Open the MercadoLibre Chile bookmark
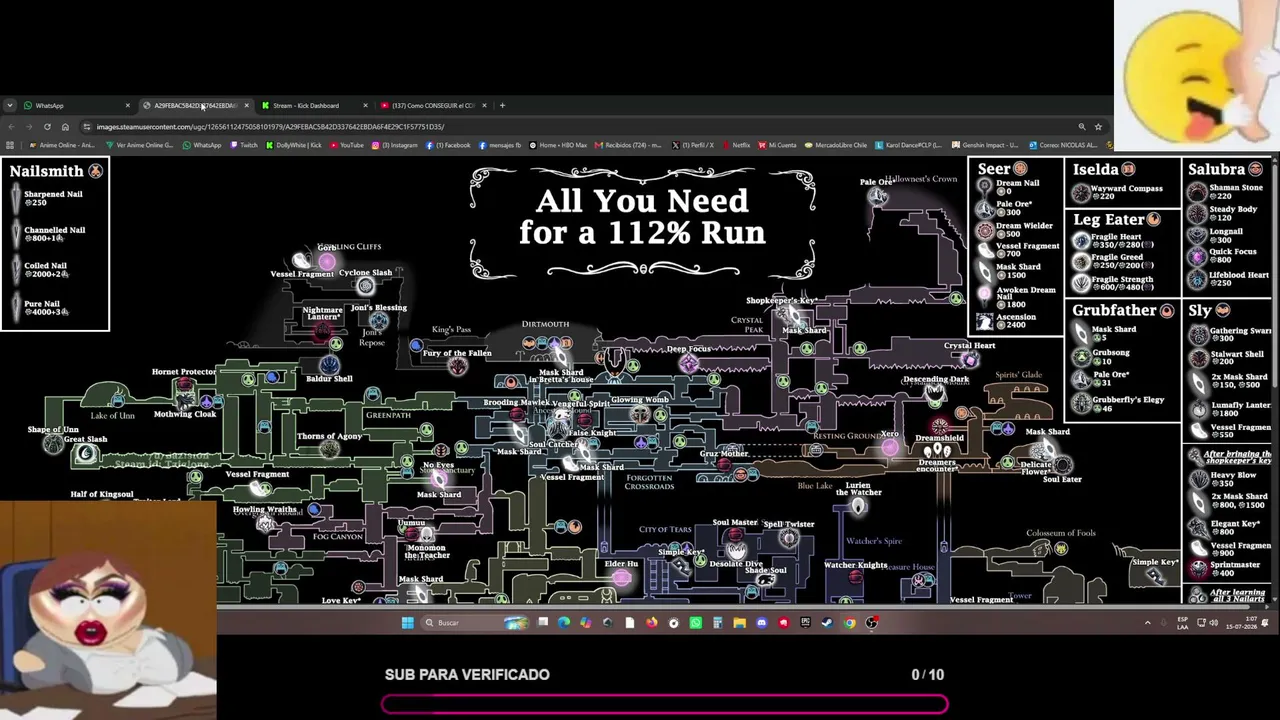The image size is (1280, 720). point(838,145)
